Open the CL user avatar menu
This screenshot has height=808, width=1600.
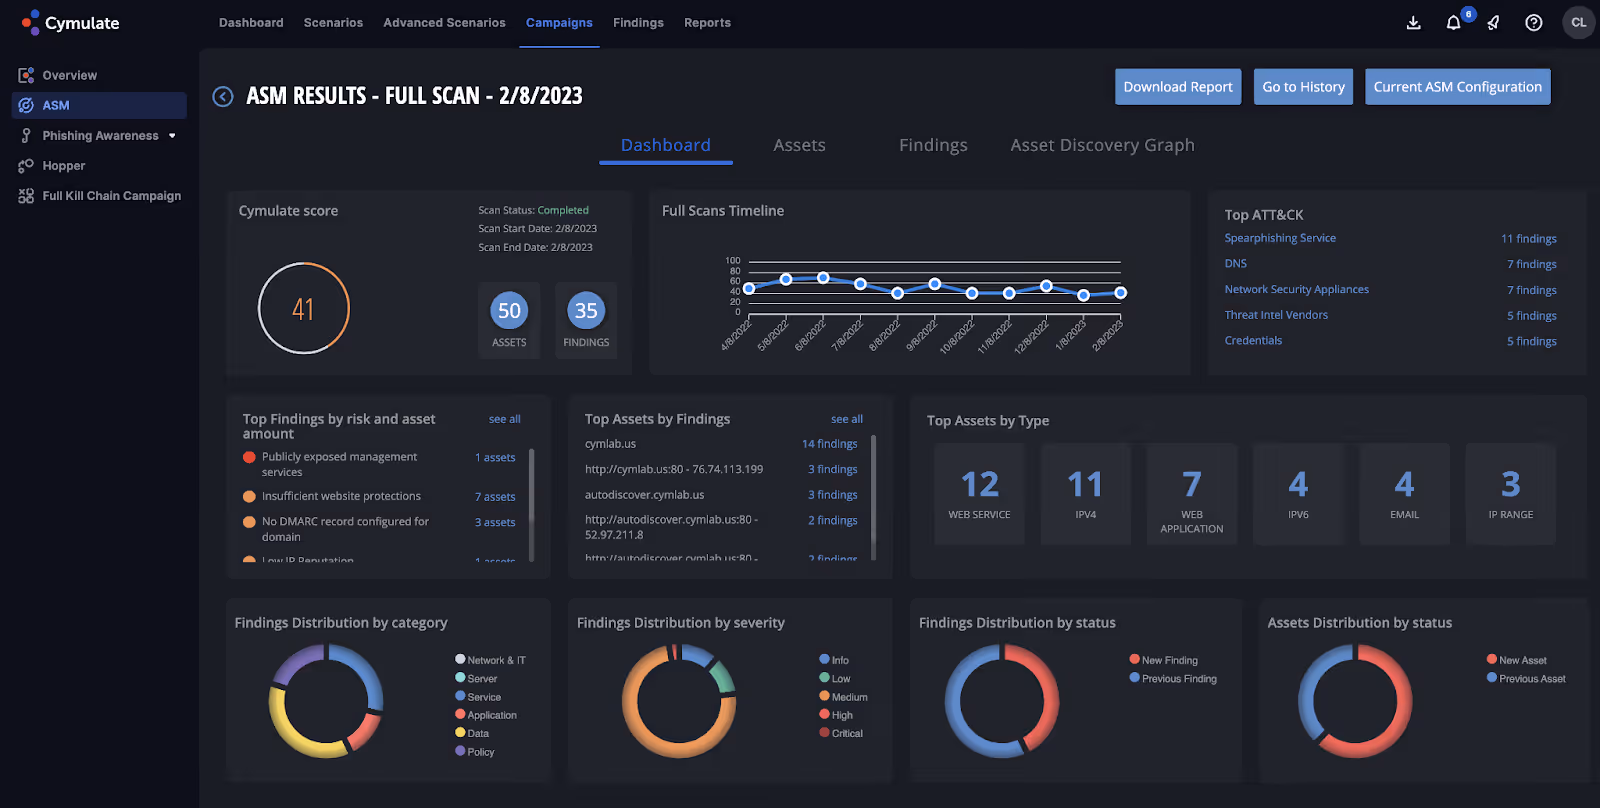[x=1579, y=22]
